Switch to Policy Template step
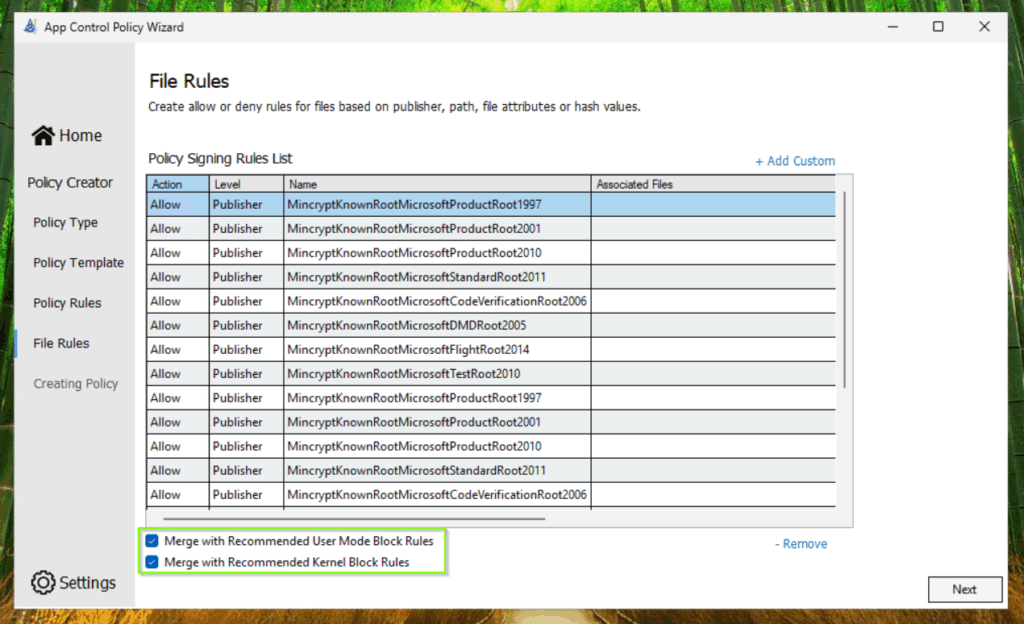The width and height of the screenshot is (1024, 624). (x=78, y=263)
